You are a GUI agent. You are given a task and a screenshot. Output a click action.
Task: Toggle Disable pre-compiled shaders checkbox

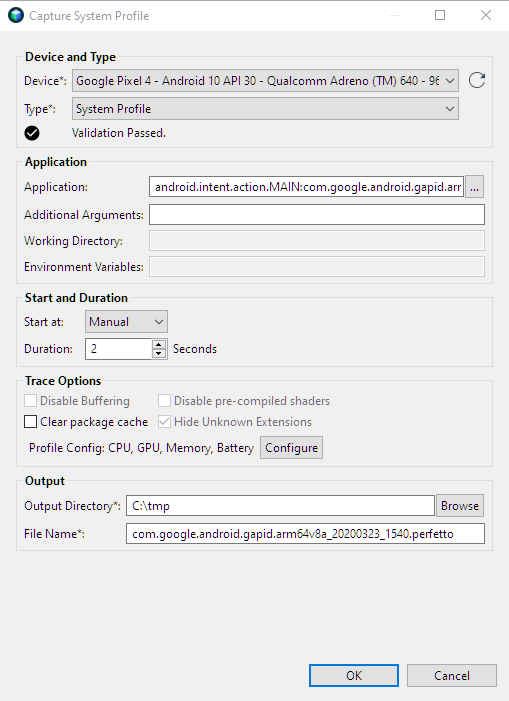pyautogui.click(x=164, y=401)
